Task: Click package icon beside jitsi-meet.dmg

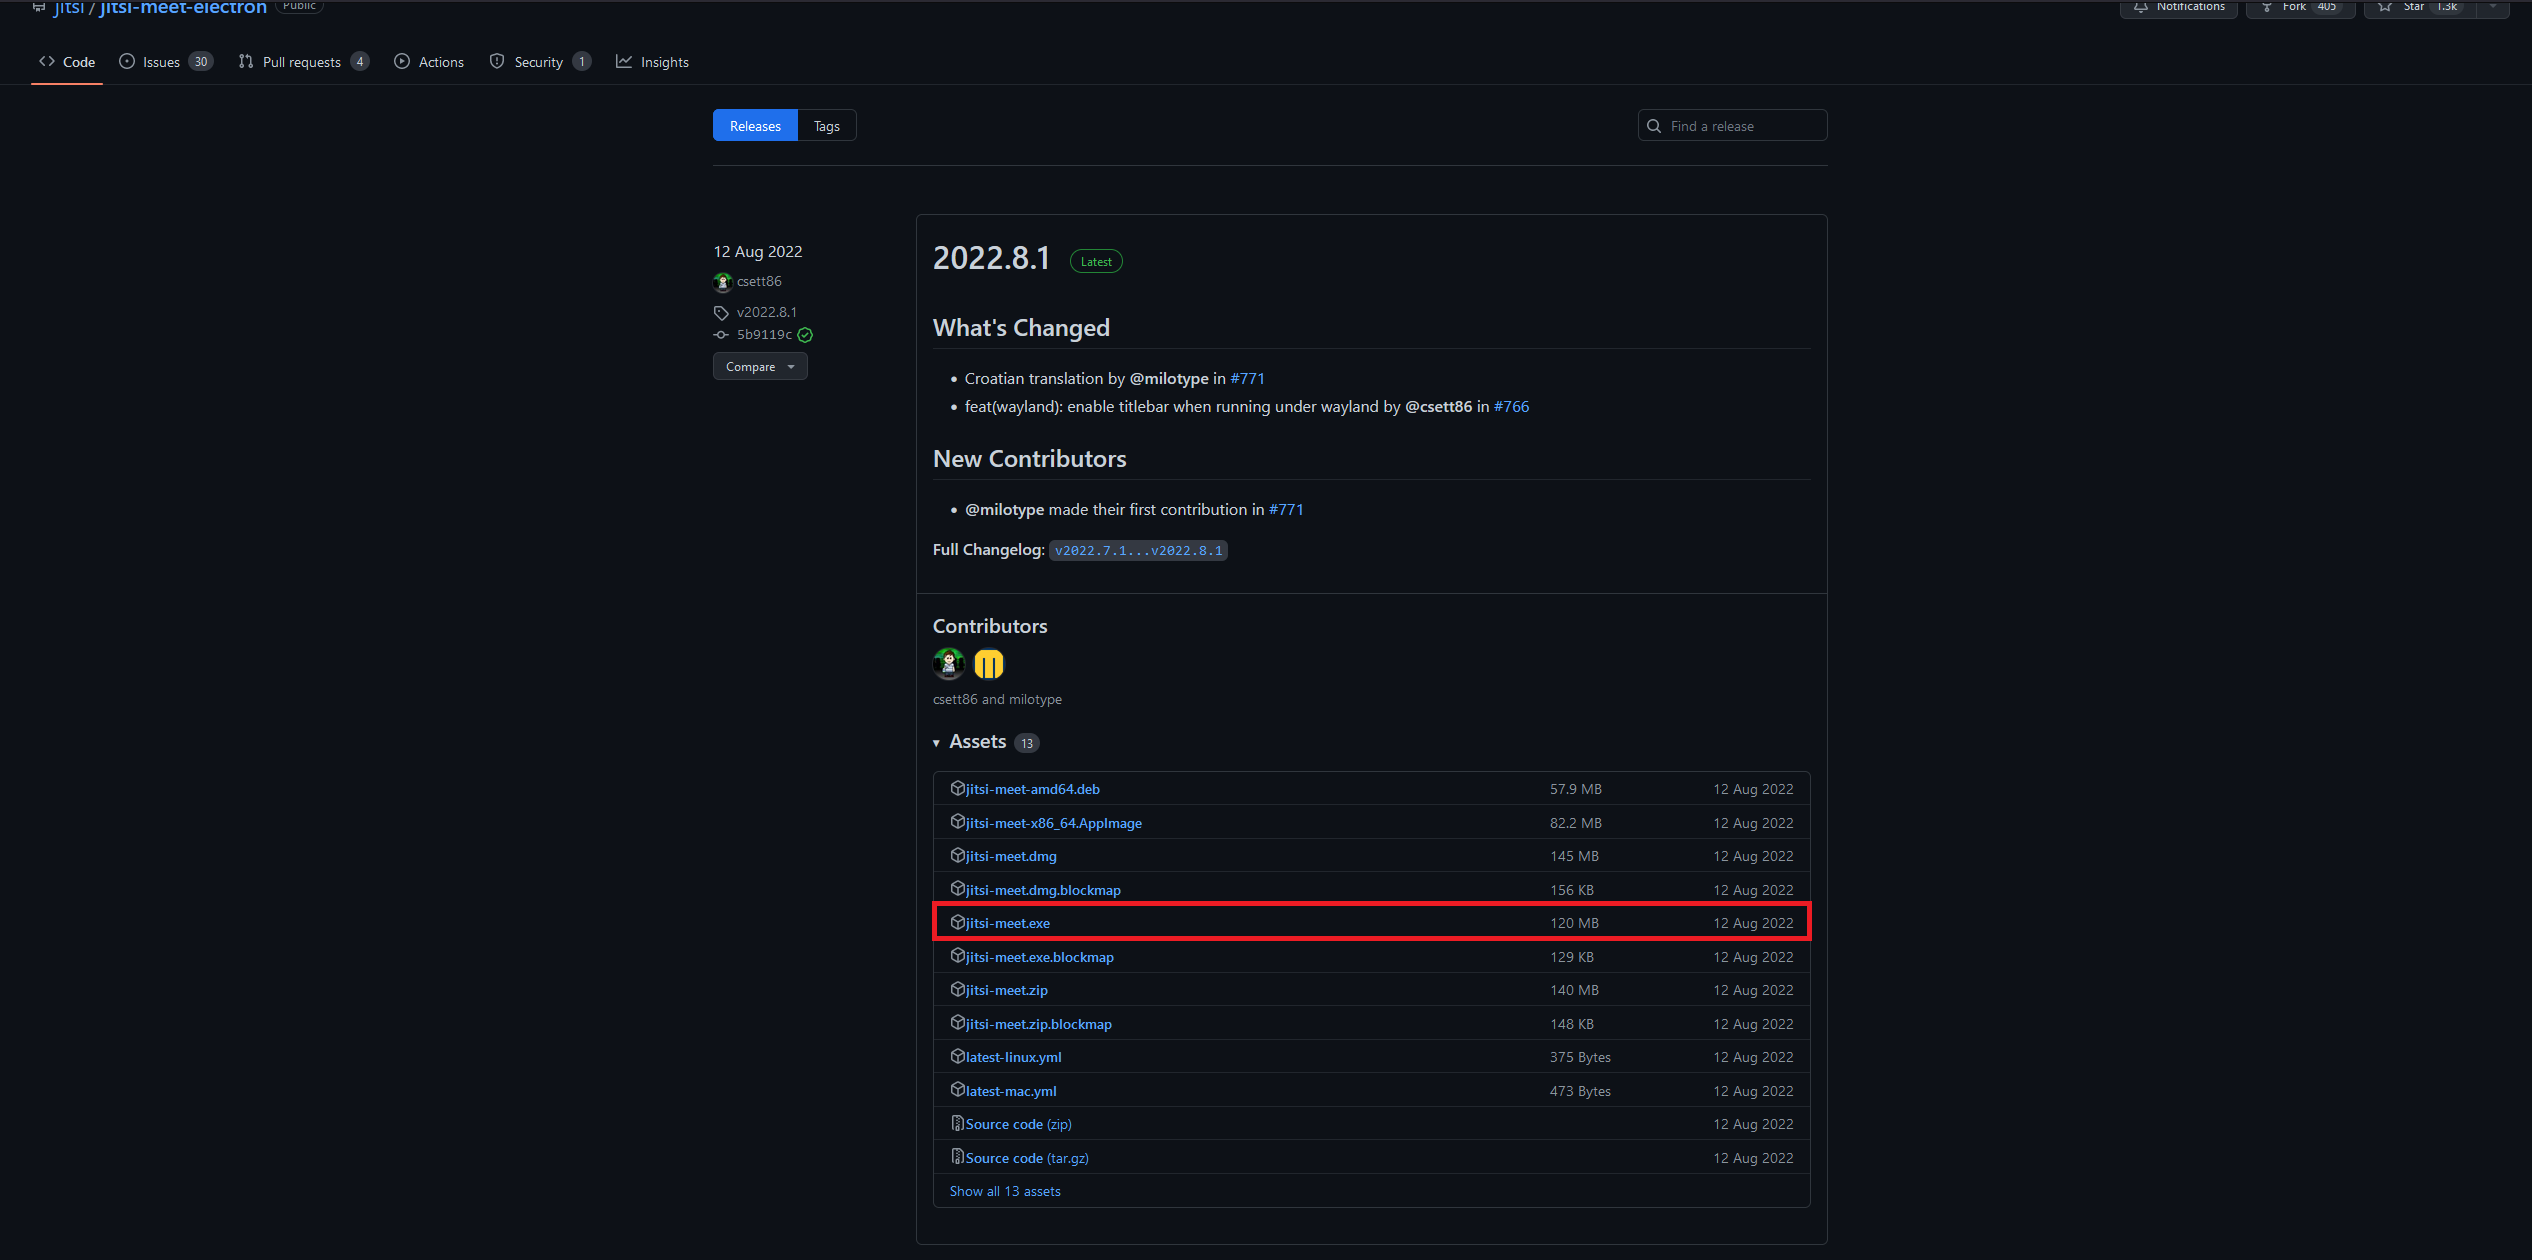Action: [x=957, y=855]
